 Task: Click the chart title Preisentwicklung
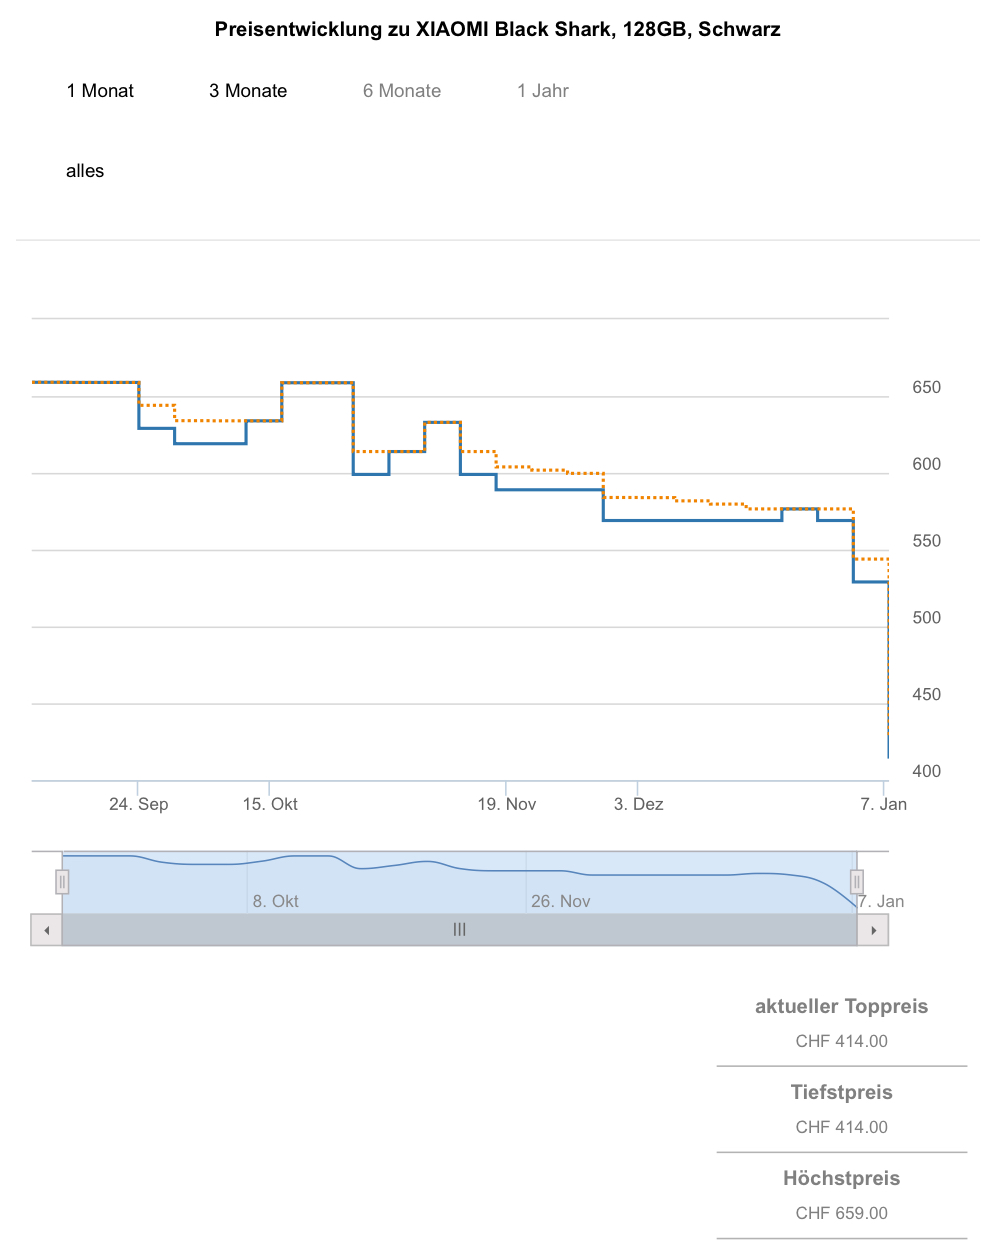tap(498, 29)
